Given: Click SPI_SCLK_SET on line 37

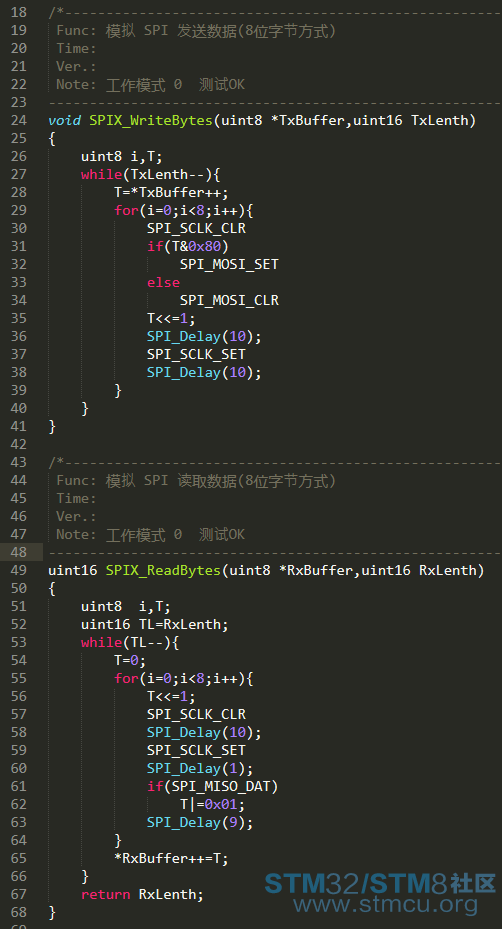Looking at the screenshot, I should tap(196, 354).
